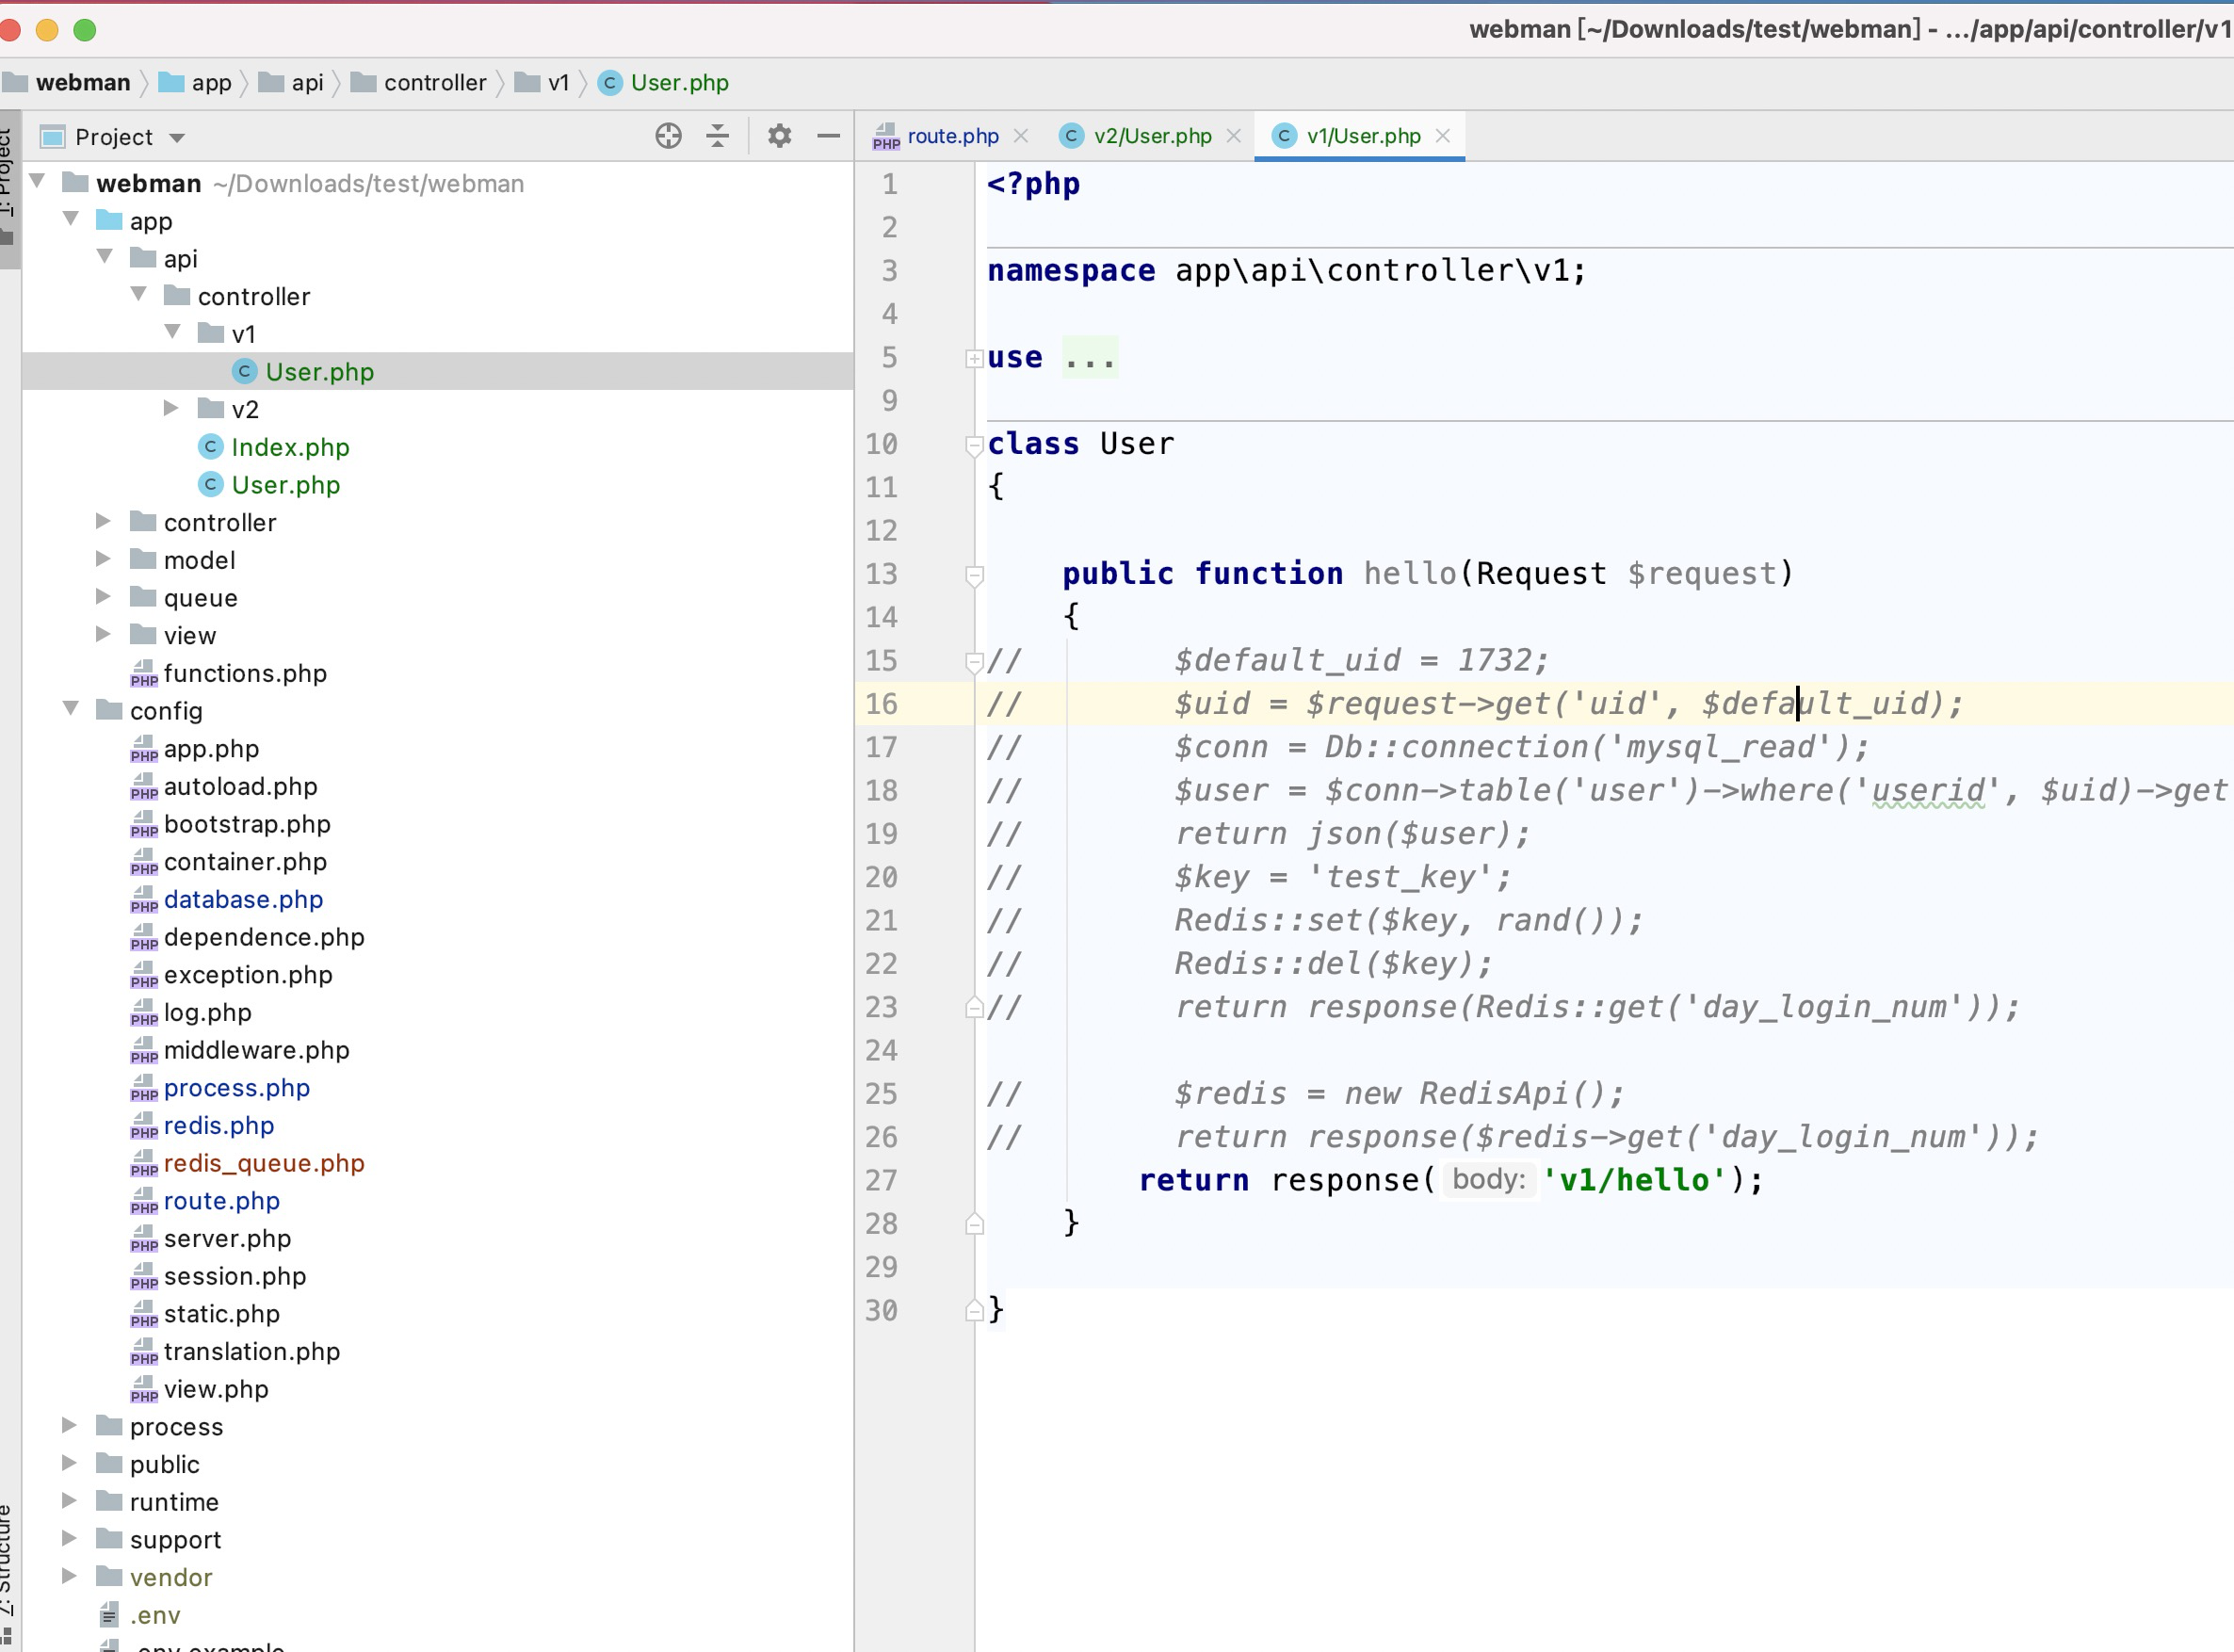Screen dimensions: 2234x1652
Task: Select Index.php under v2 directory
Action: pos(288,446)
